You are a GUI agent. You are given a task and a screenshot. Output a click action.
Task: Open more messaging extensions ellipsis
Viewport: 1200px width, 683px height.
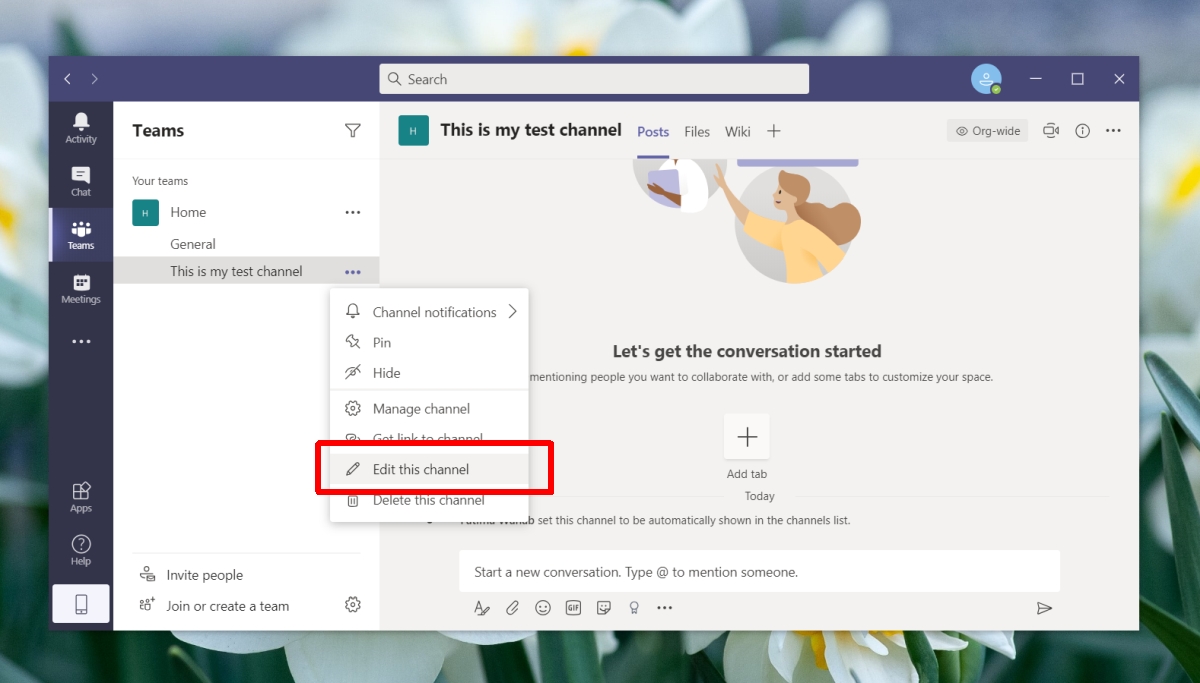click(665, 608)
